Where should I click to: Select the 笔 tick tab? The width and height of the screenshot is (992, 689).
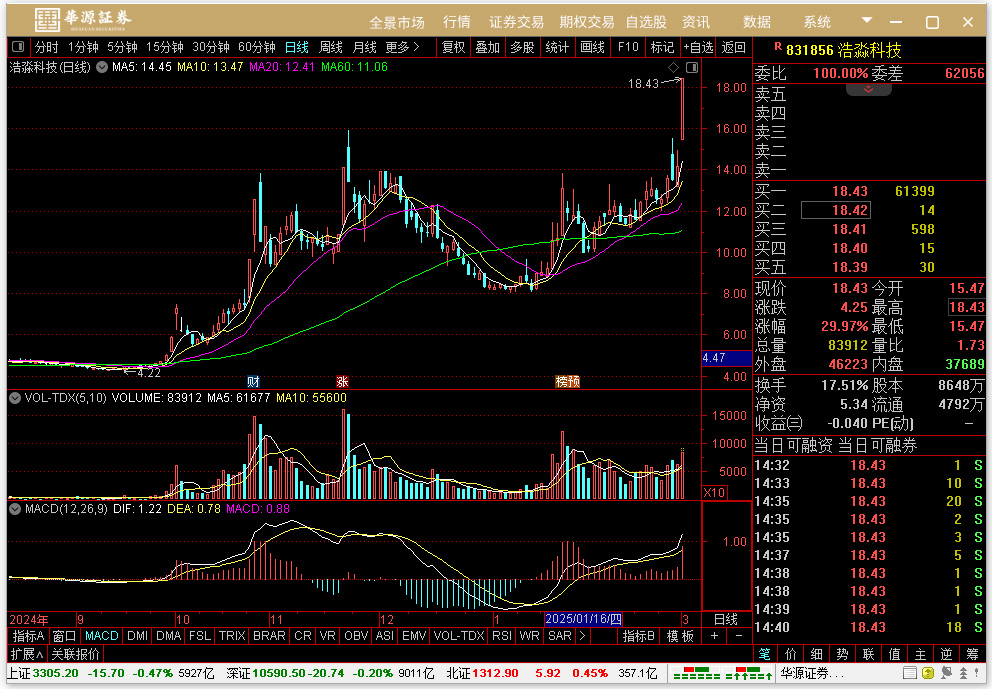click(x=765, y=654)
